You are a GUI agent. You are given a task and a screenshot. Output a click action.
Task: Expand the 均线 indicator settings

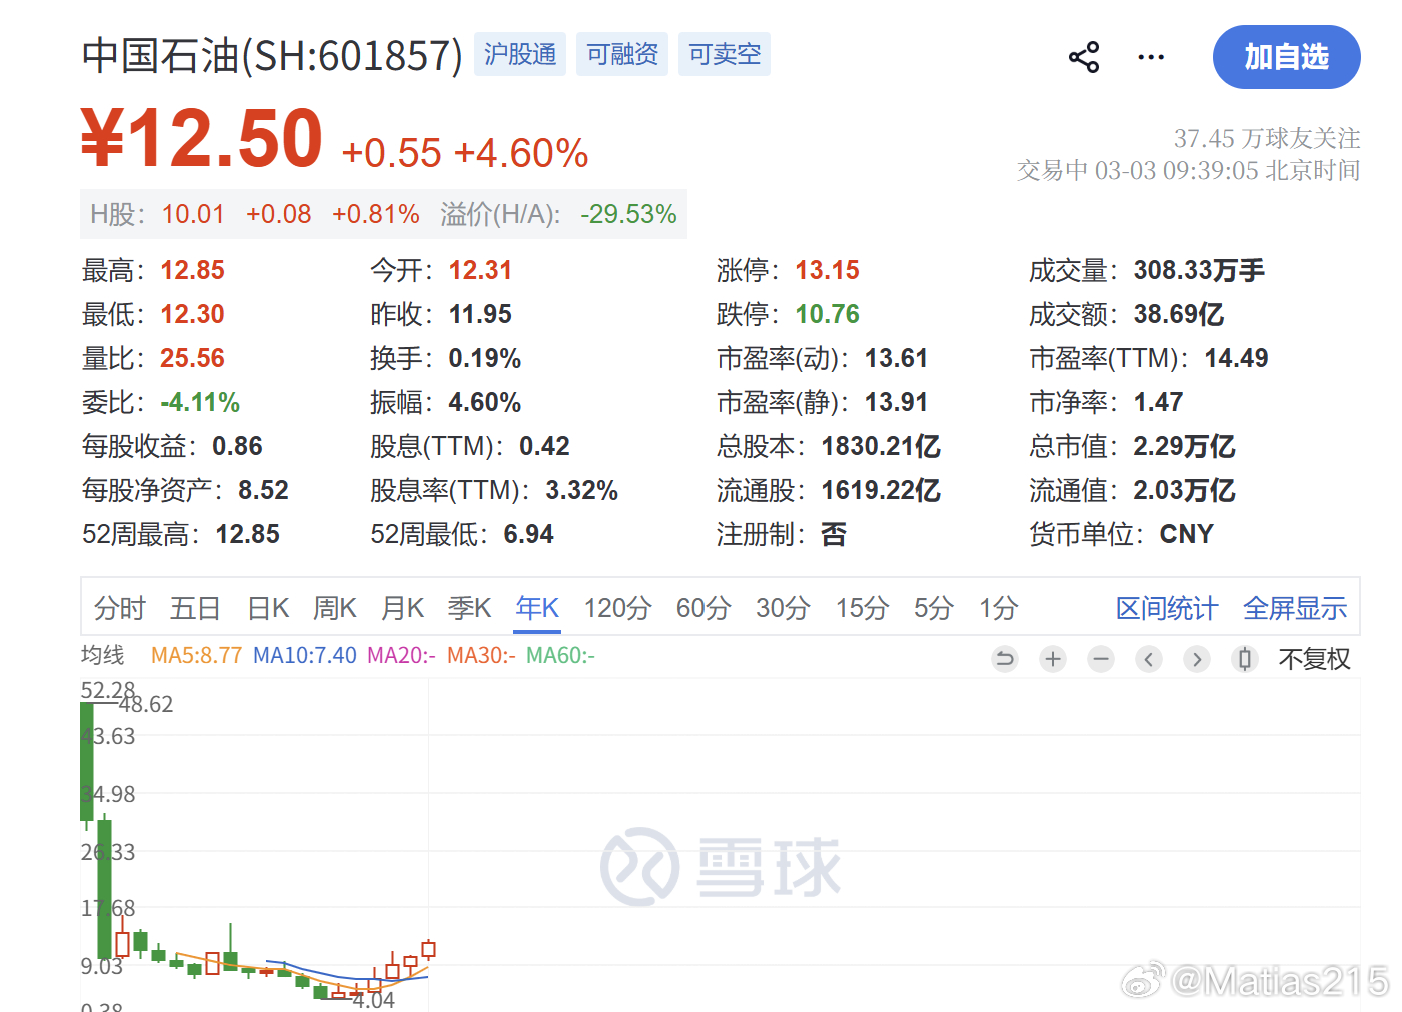(x=103, y=655)
